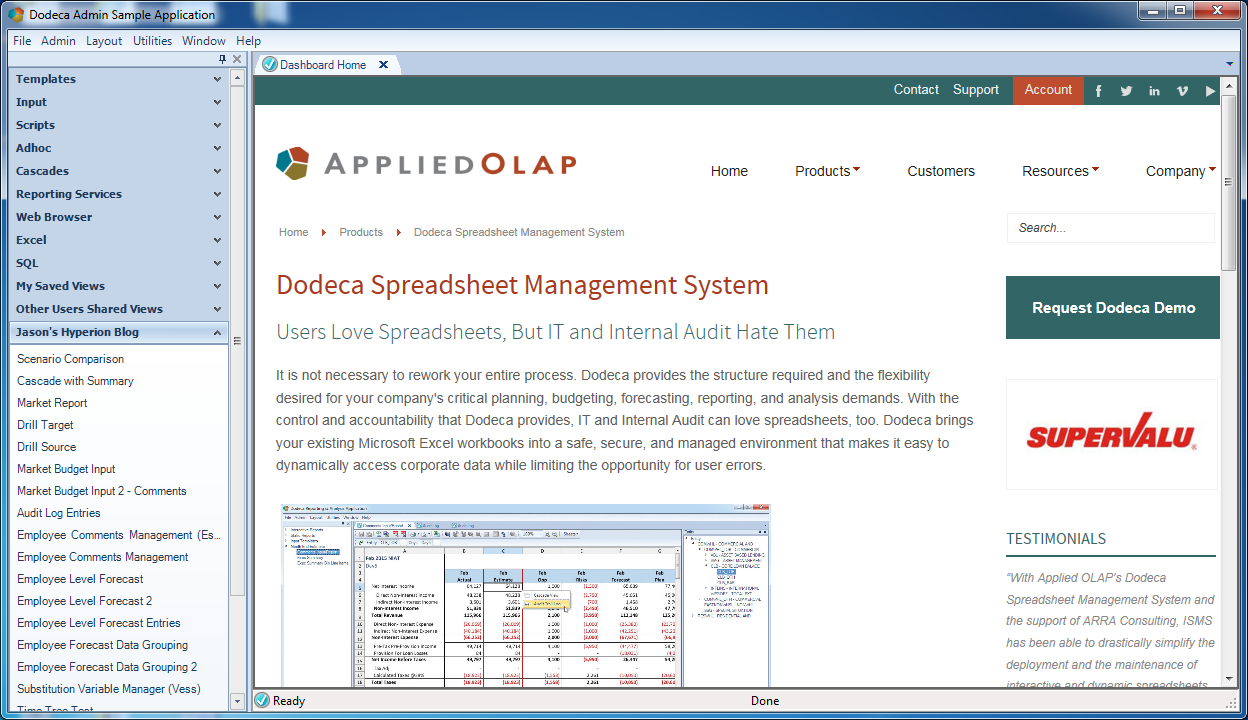This screenshot has height=720, width=1248.
Task: Open the Twitter icon link
Action: (1126, 91)
